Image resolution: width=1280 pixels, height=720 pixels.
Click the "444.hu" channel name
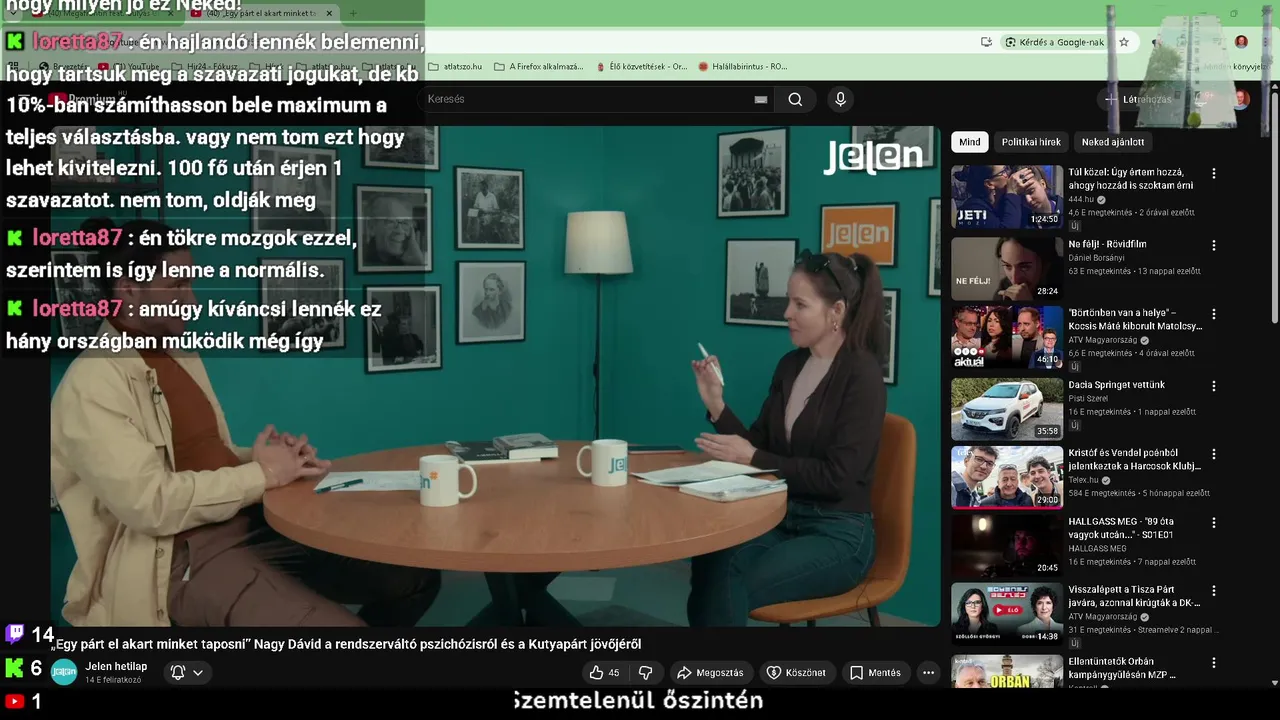(1081, 199)
